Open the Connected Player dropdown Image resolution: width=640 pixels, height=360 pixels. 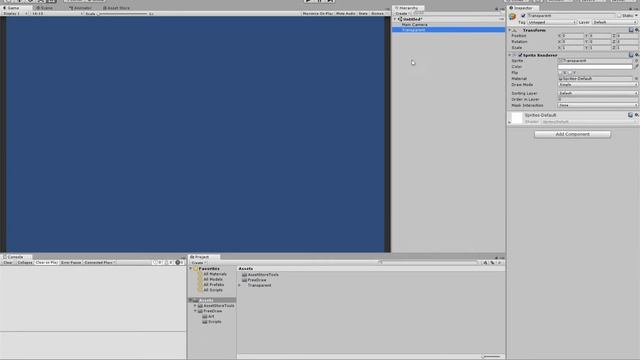point(100,262)
